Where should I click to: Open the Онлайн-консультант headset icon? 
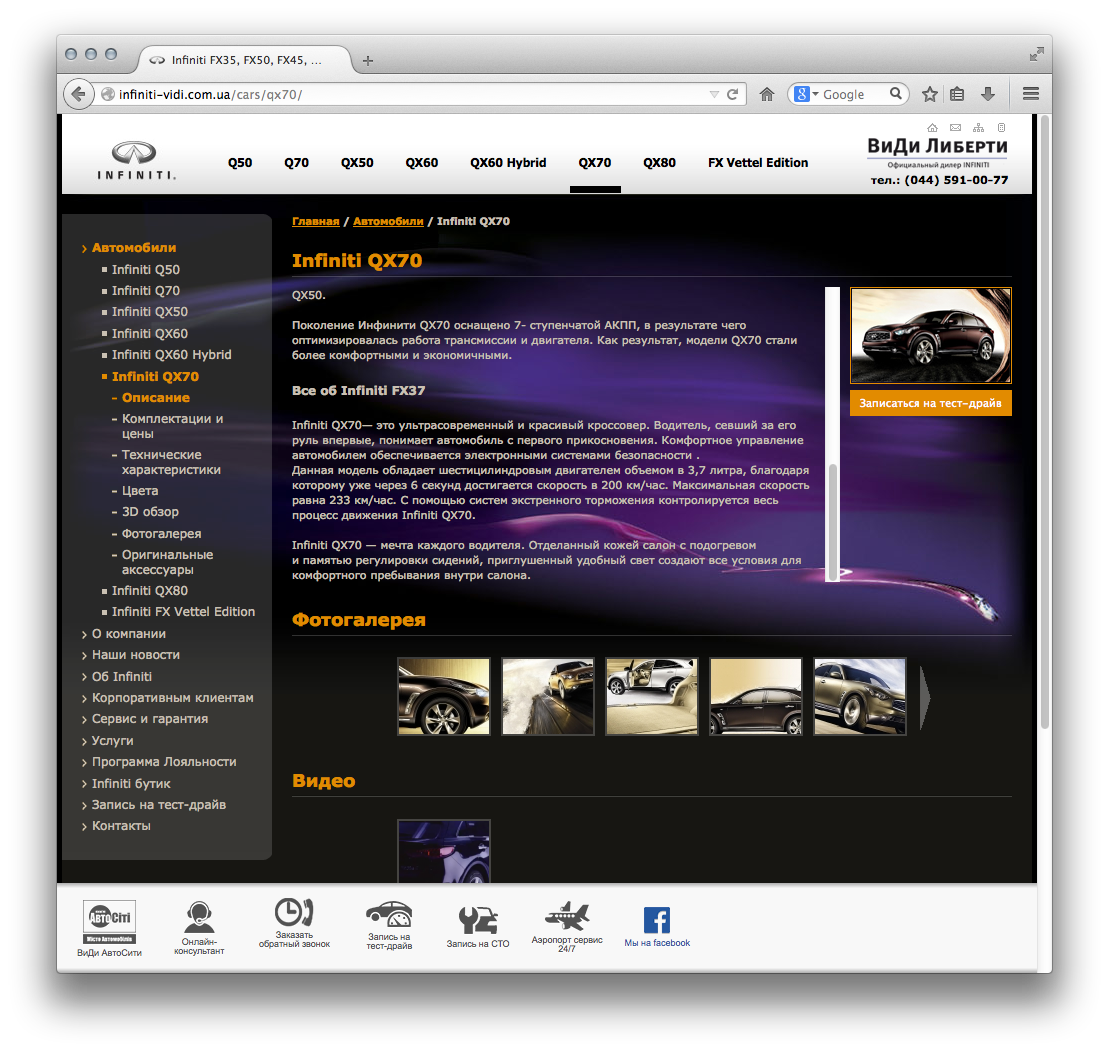pyautogui.click(x=198, y=917)
